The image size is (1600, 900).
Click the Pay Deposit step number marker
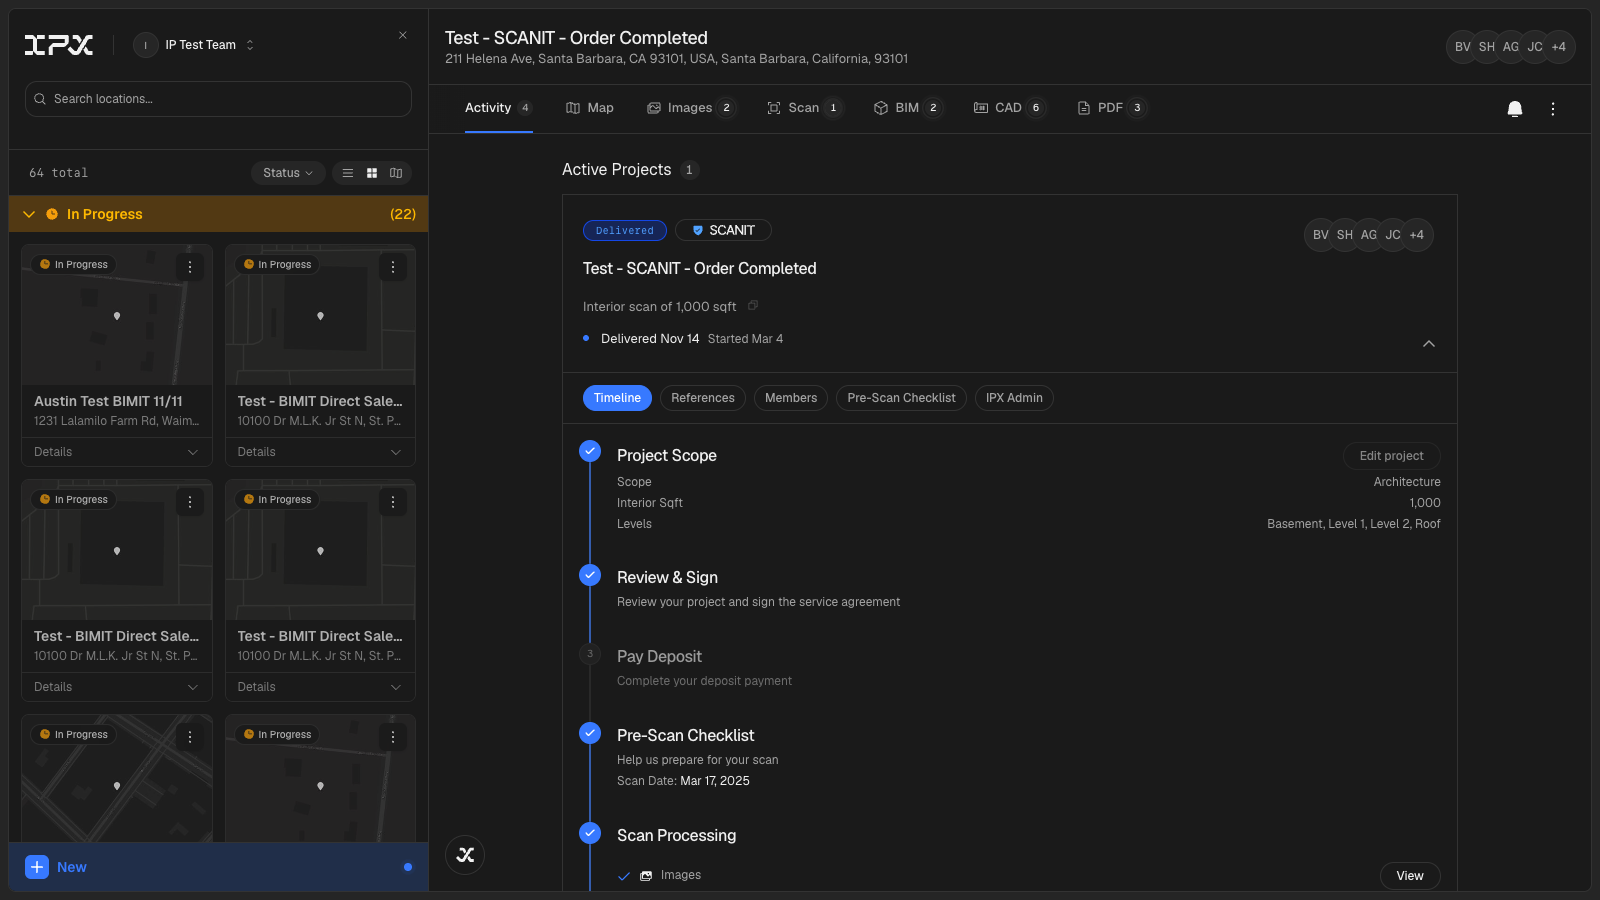click(590, 654)
